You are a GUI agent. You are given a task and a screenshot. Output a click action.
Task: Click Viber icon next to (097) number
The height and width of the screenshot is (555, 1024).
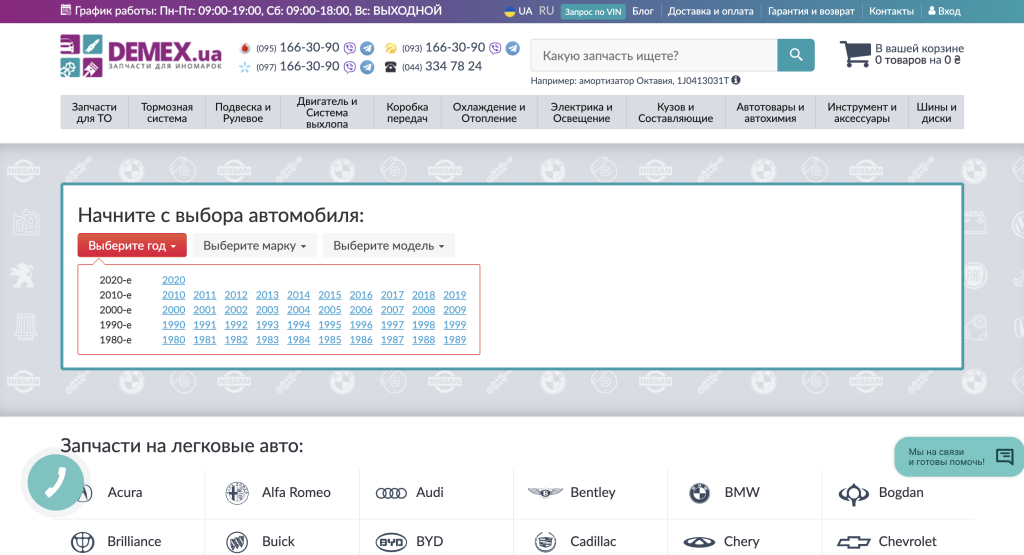coord(350,67)
